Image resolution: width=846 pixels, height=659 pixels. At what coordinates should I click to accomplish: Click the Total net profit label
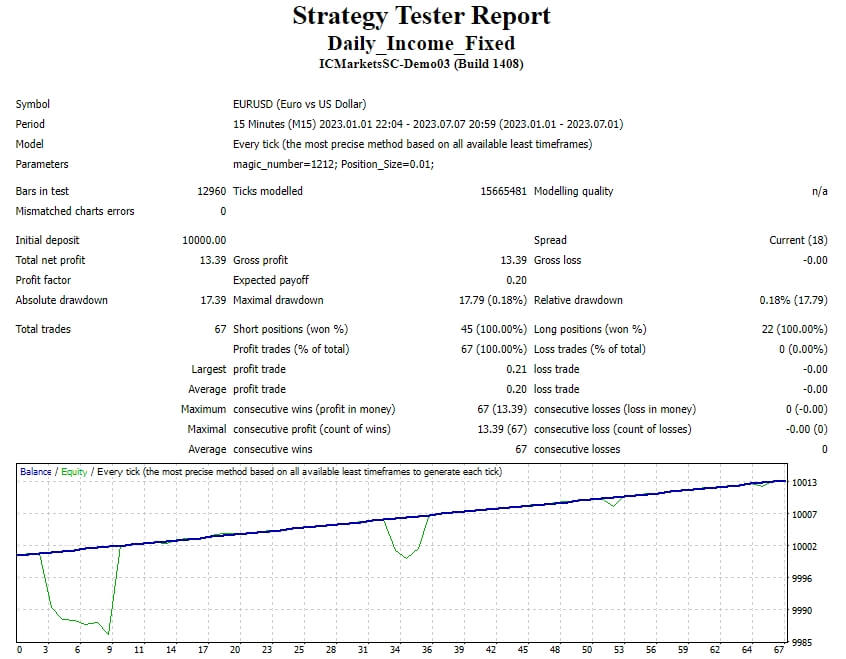[x=50, y=260]
